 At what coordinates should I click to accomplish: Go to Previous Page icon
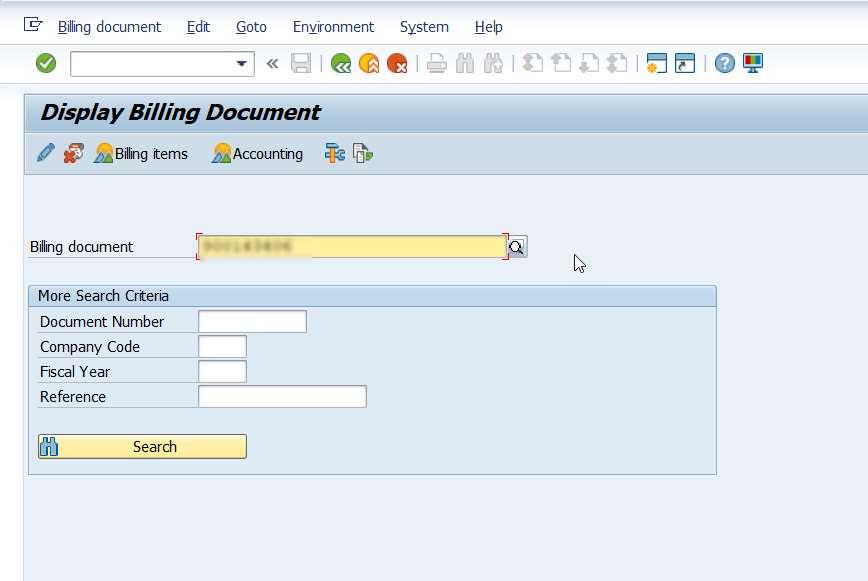click(x=561, y=64)
